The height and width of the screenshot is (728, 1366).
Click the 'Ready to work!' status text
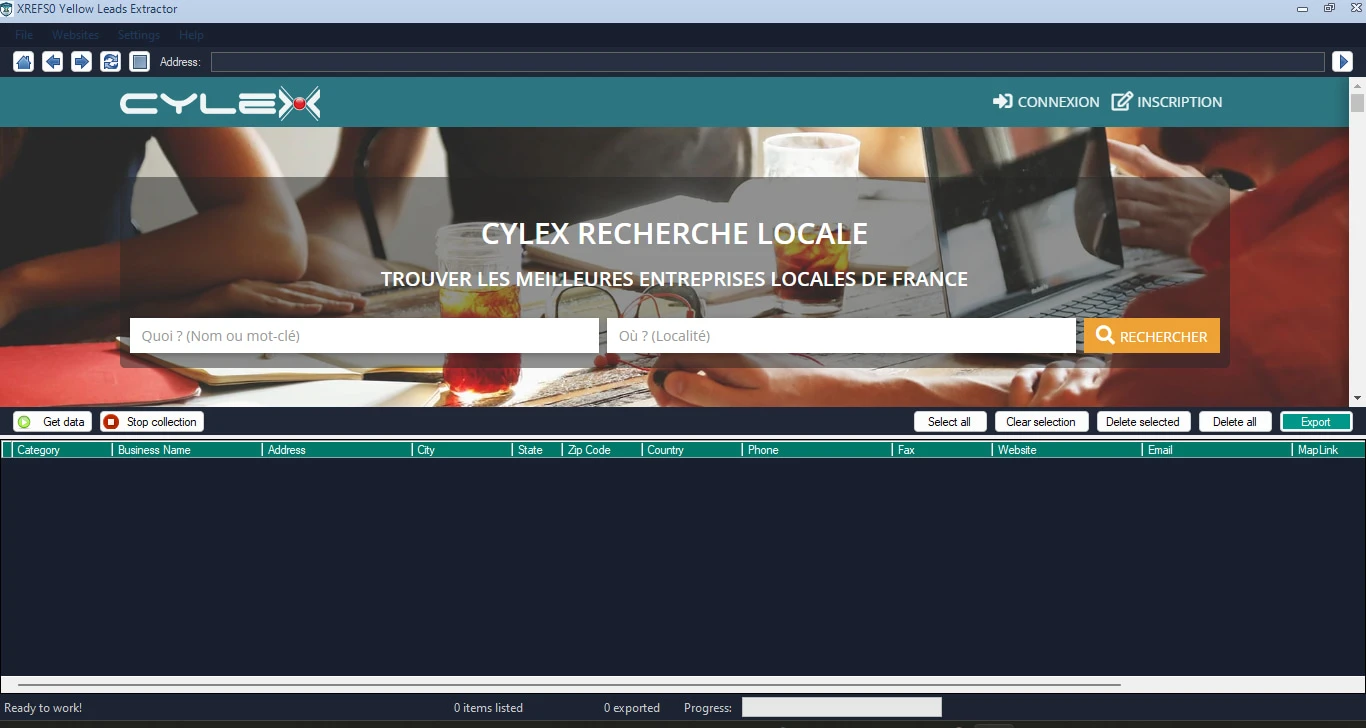click(x=43, y=708)
